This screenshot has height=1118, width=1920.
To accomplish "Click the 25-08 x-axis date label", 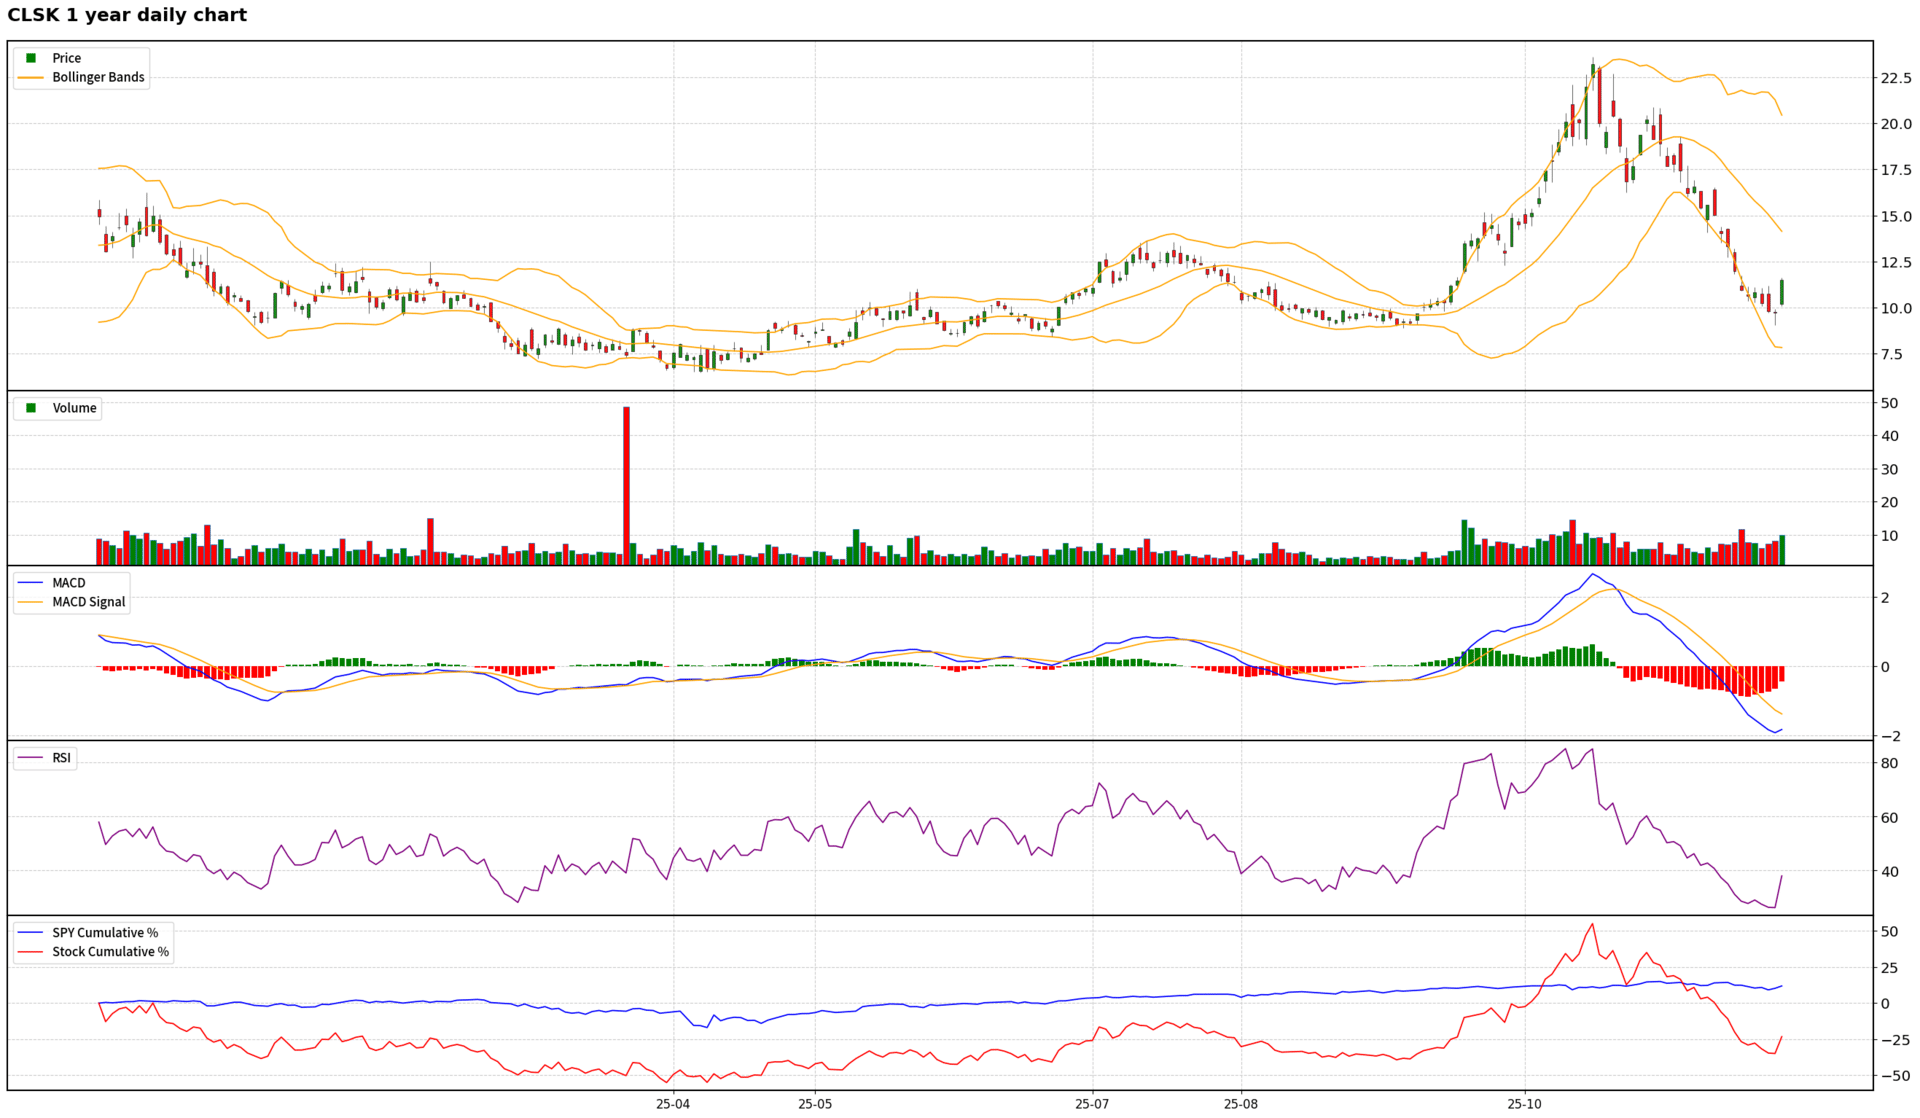I will click(1241, 1104).
